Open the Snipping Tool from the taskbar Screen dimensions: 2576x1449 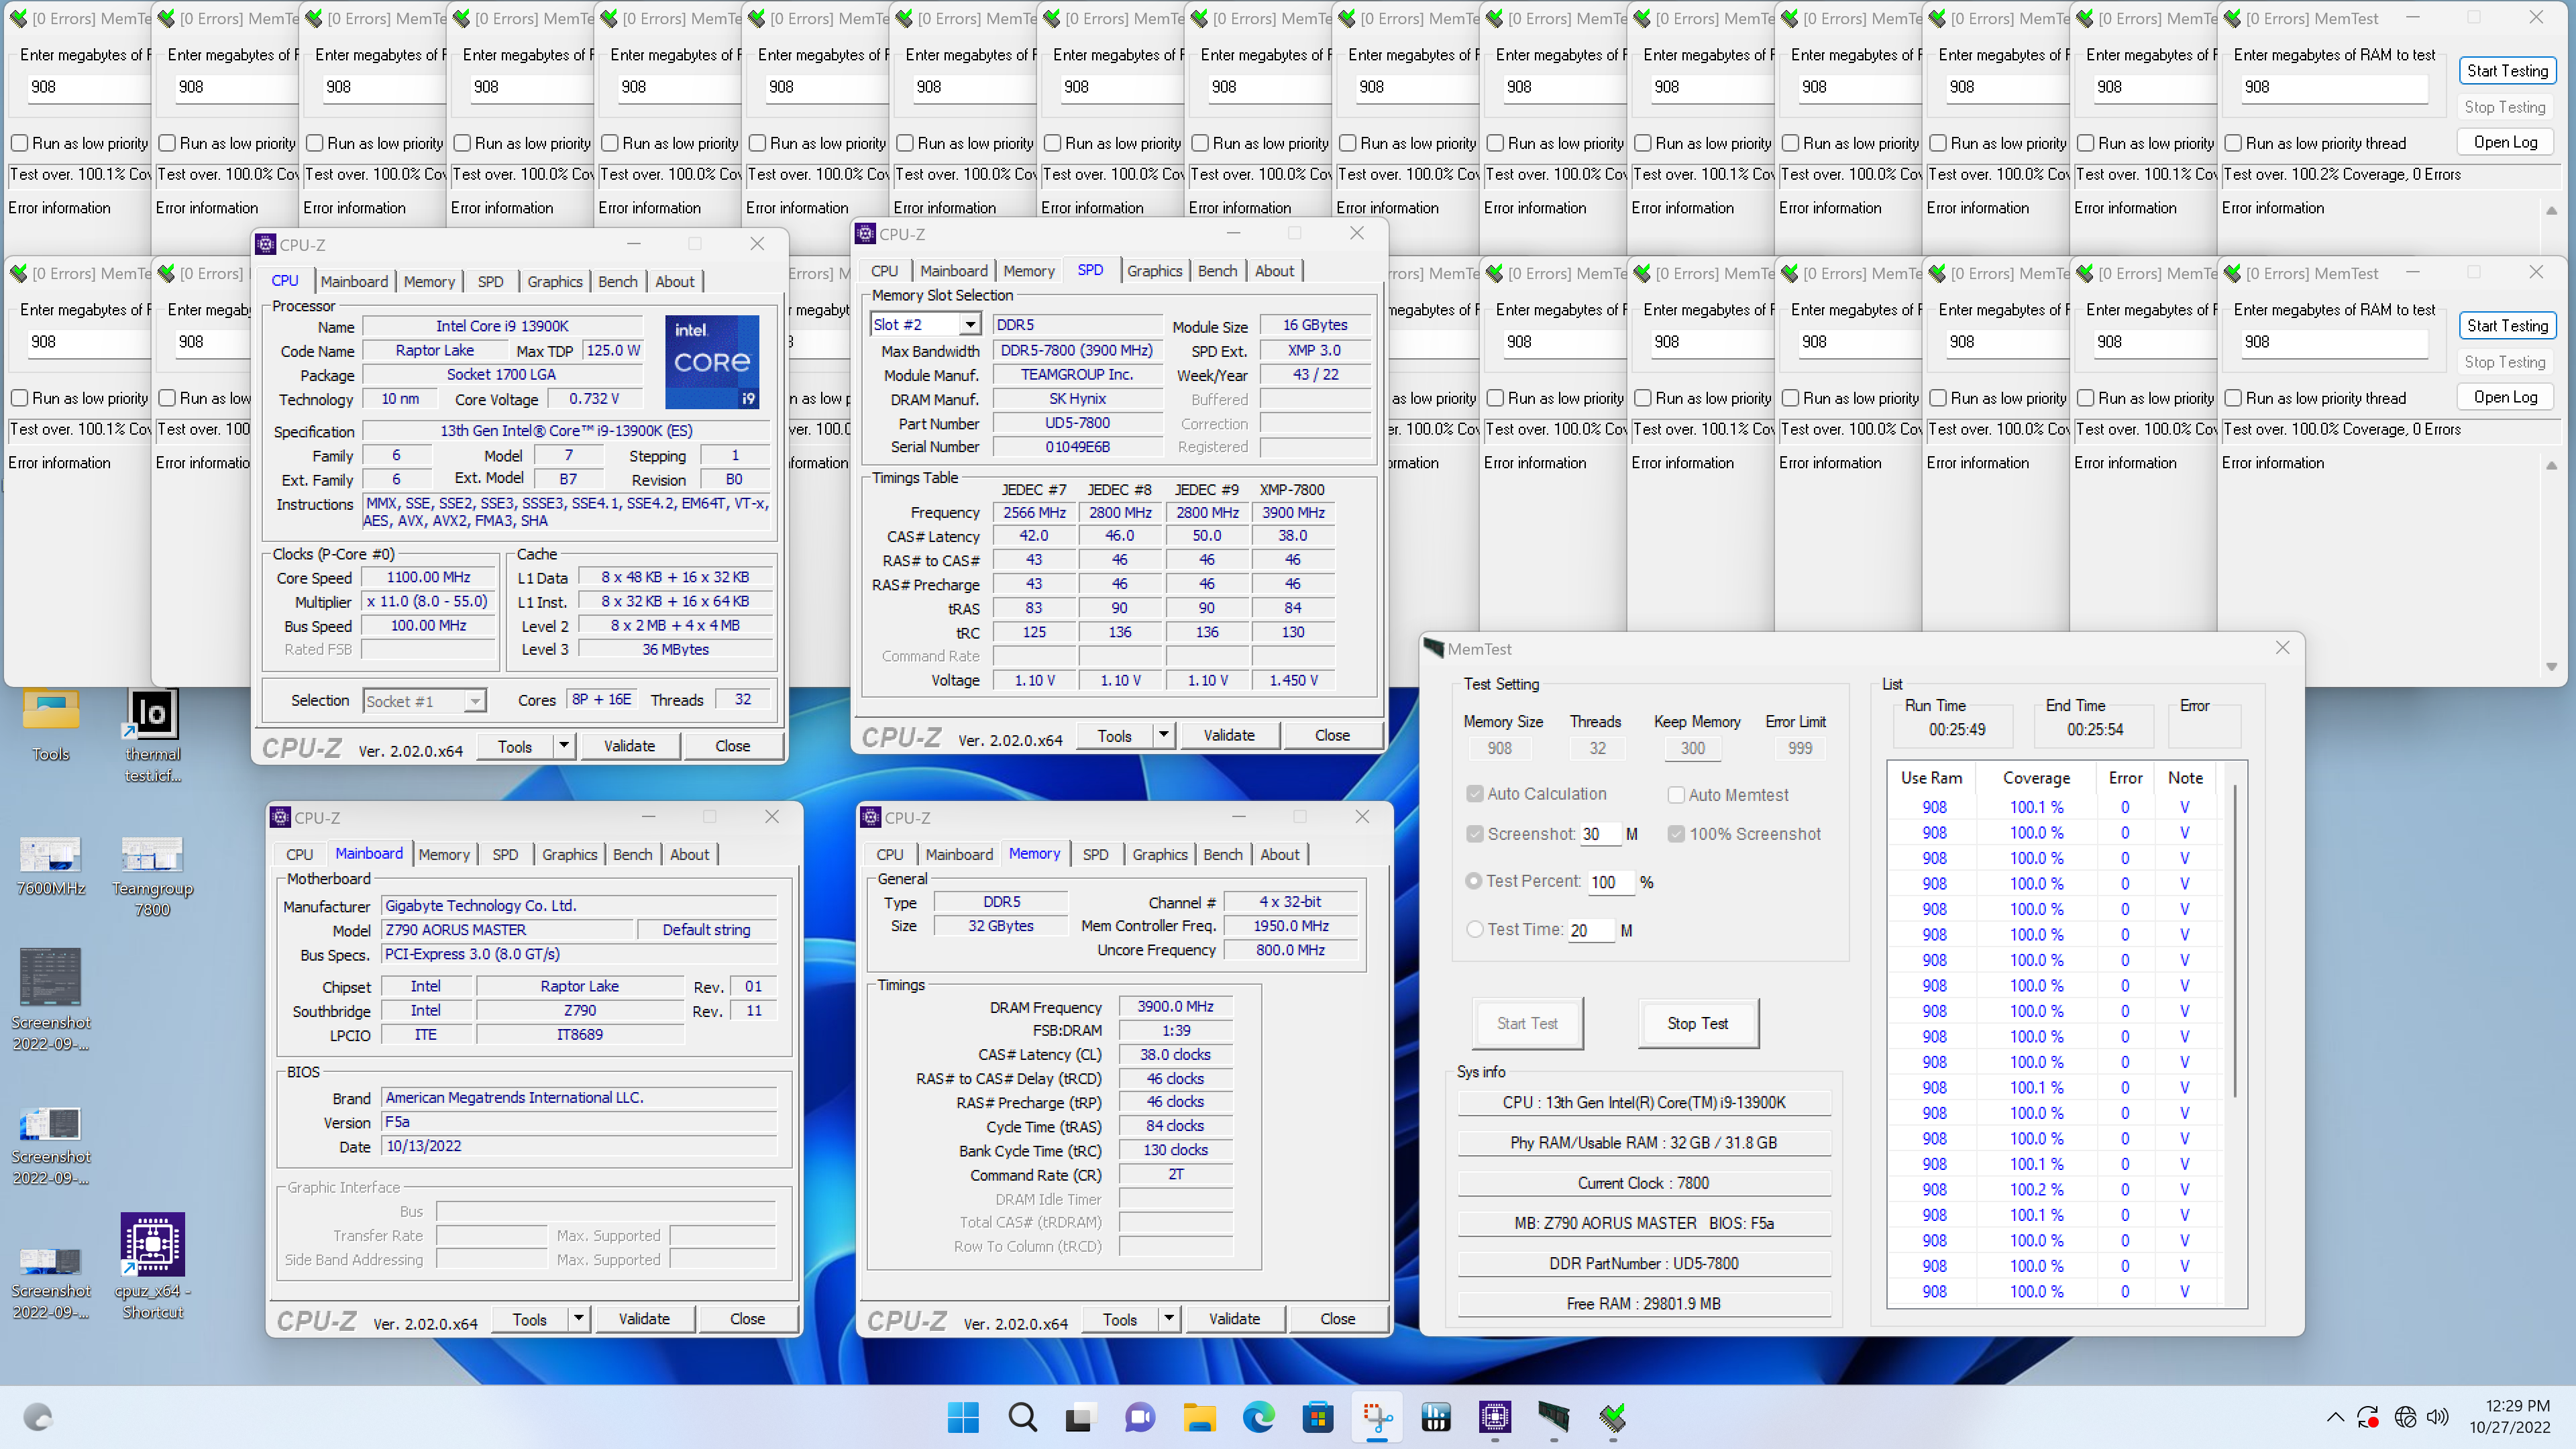(x=1377, y=1417)
